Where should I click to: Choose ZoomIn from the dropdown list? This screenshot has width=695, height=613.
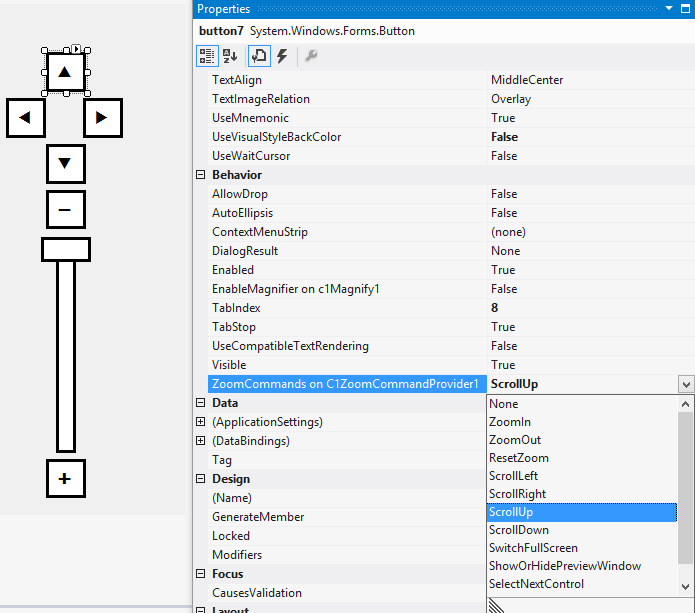pyautogui.click(x=510, y=422)
